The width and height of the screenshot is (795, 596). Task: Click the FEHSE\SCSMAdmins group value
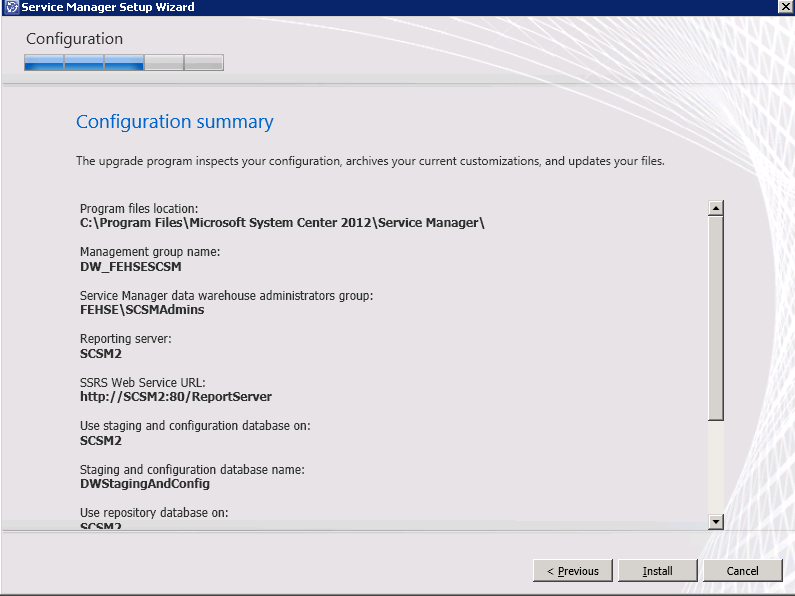pyautogui.click(x=142, y=310)
